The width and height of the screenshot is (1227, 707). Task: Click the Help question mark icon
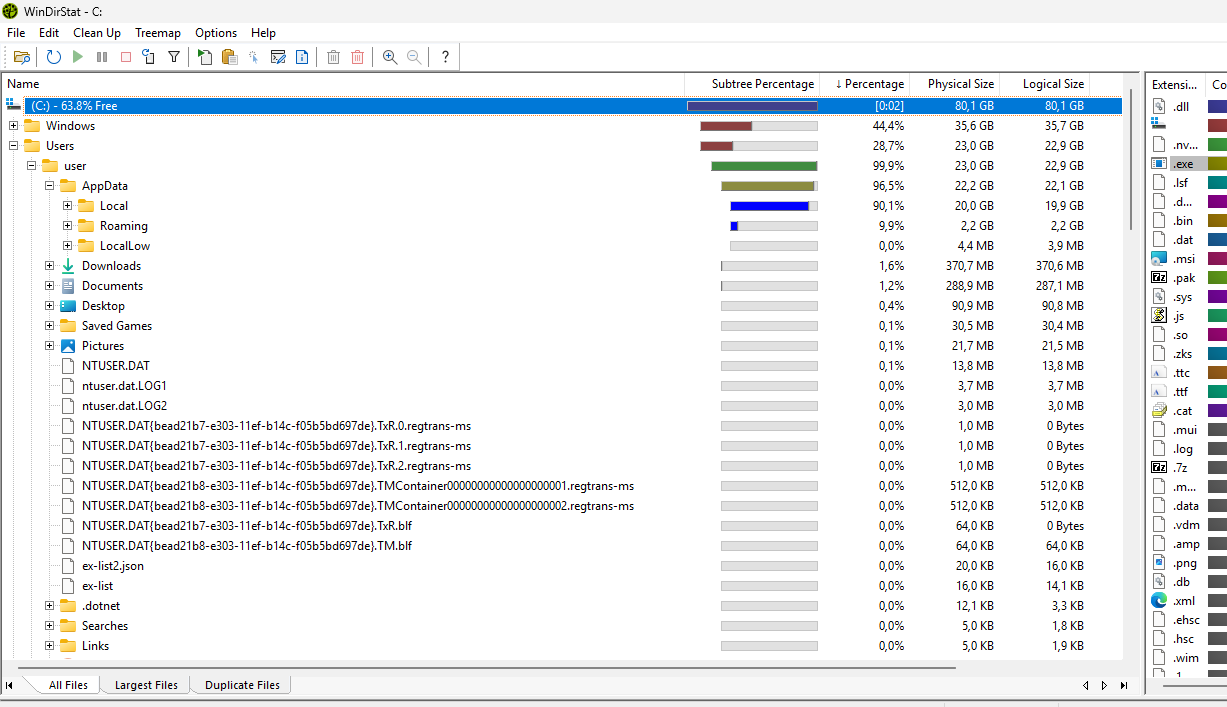(x=445, y=57)
